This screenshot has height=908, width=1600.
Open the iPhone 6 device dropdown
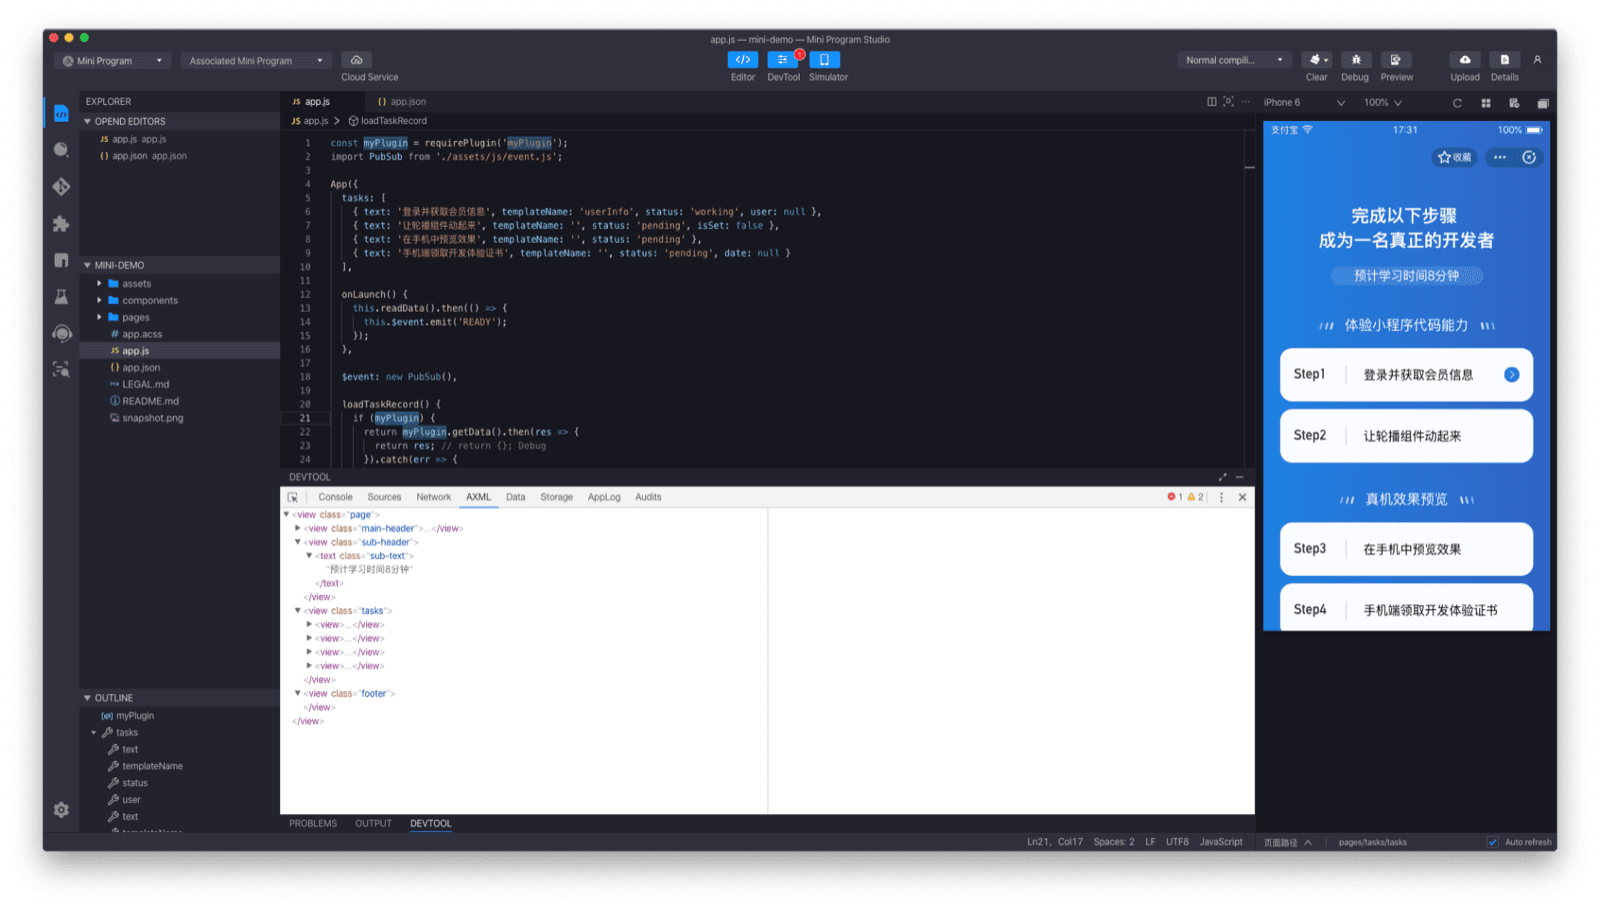1300,102
